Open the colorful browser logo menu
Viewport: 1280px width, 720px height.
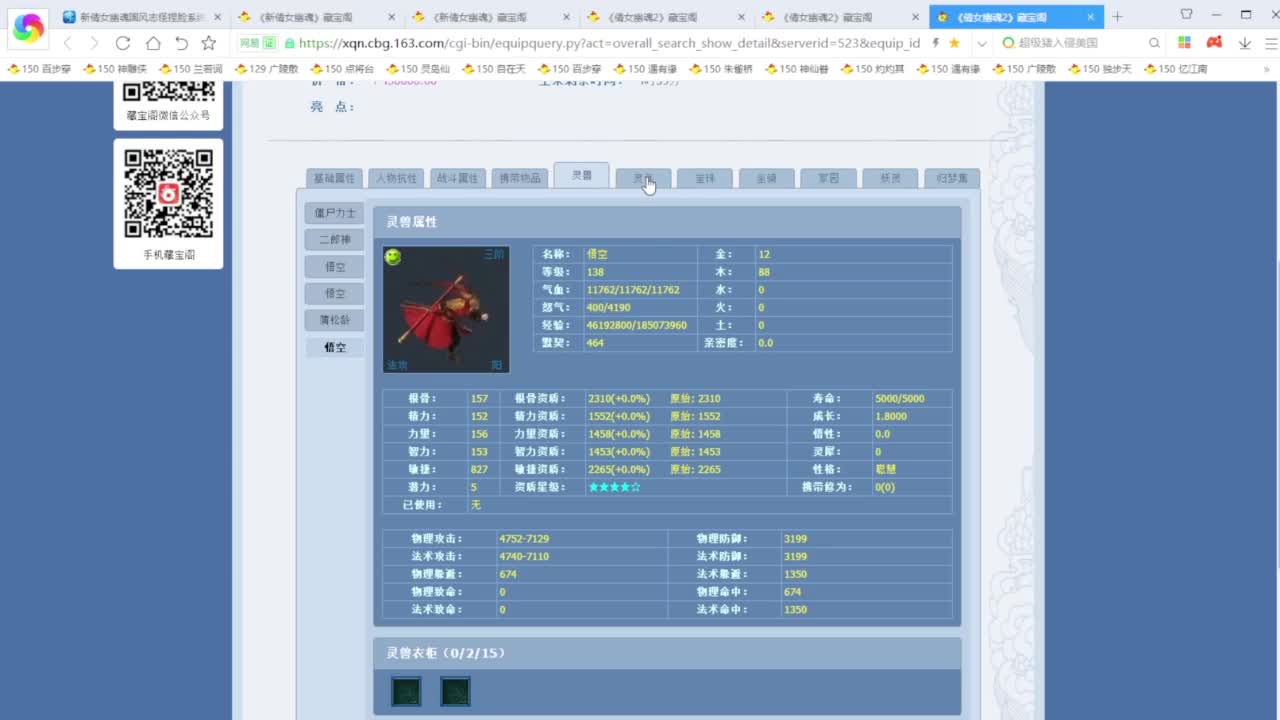click(28, 28)
